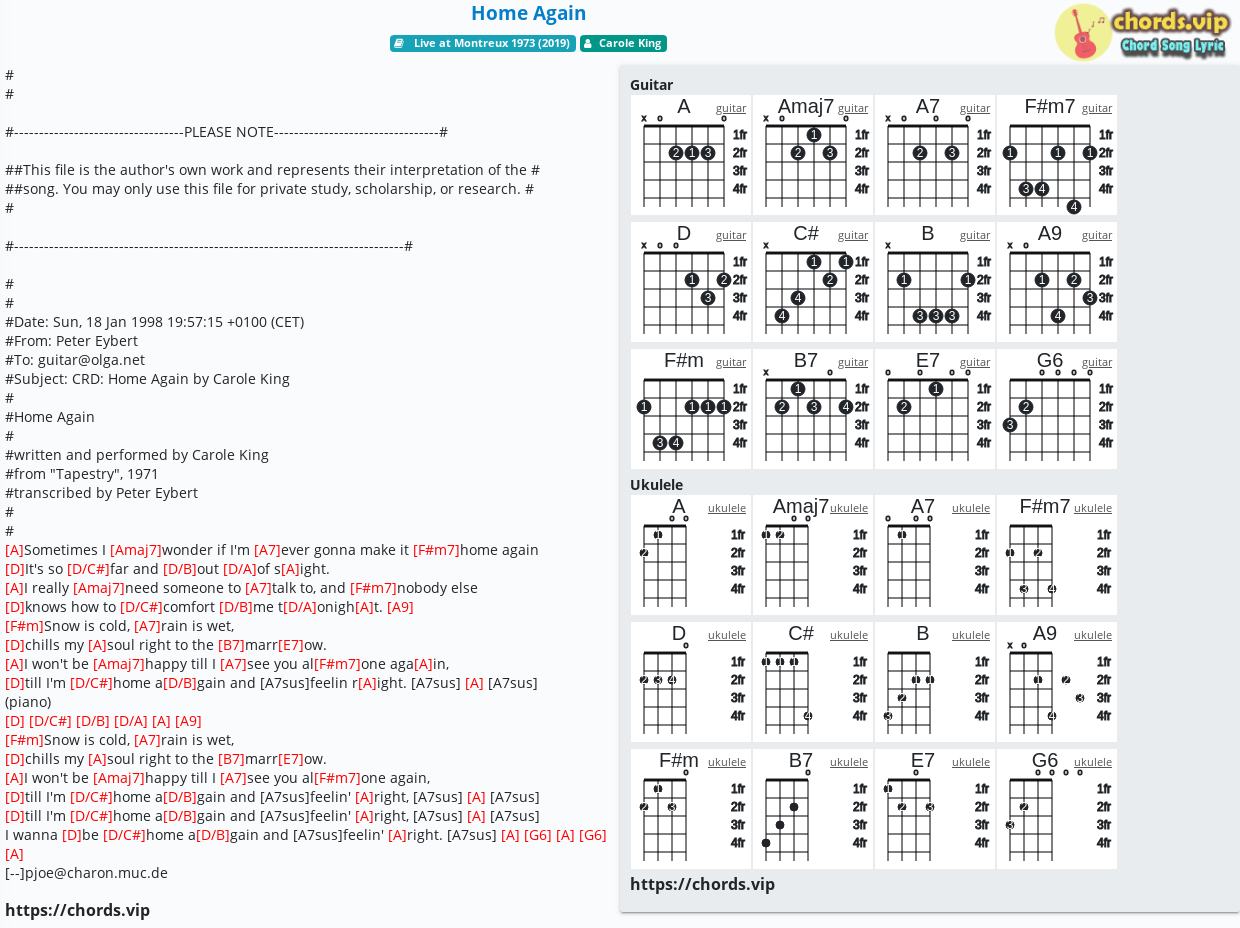
Task: Open https://chords.vip link under ukulele diagrams
Action: (x=702, y=884)
